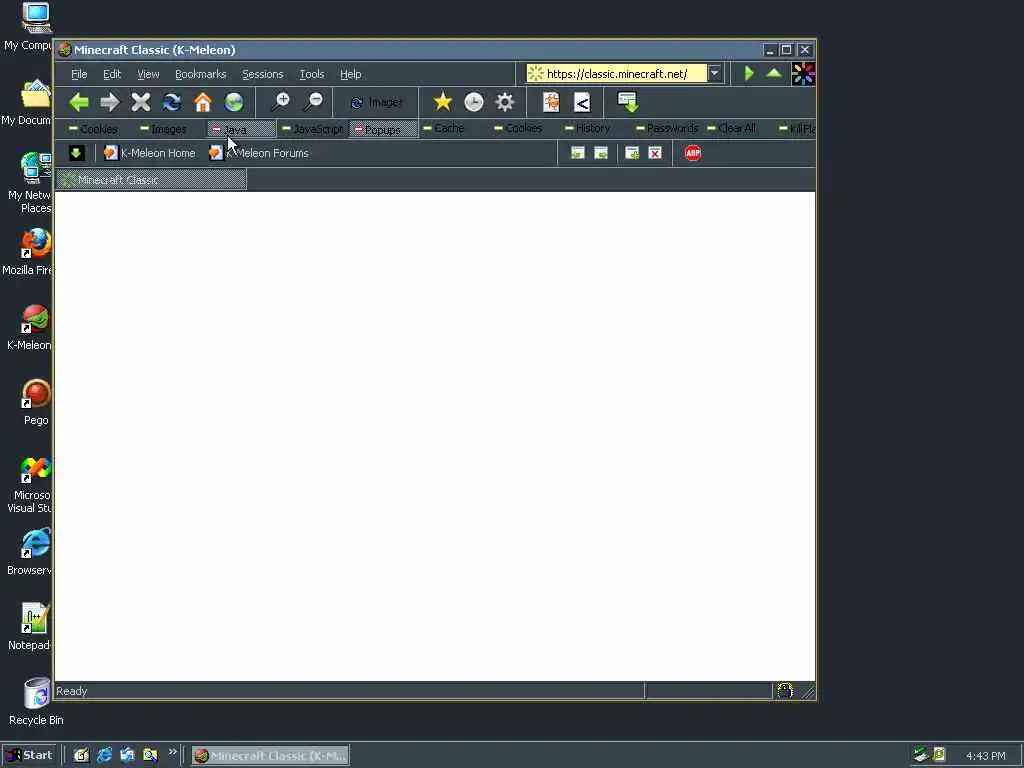Click the Minecraft Classic taskbar button
Screen dimensions: 1024x768
pyautogui.click(x=270, y=756)
